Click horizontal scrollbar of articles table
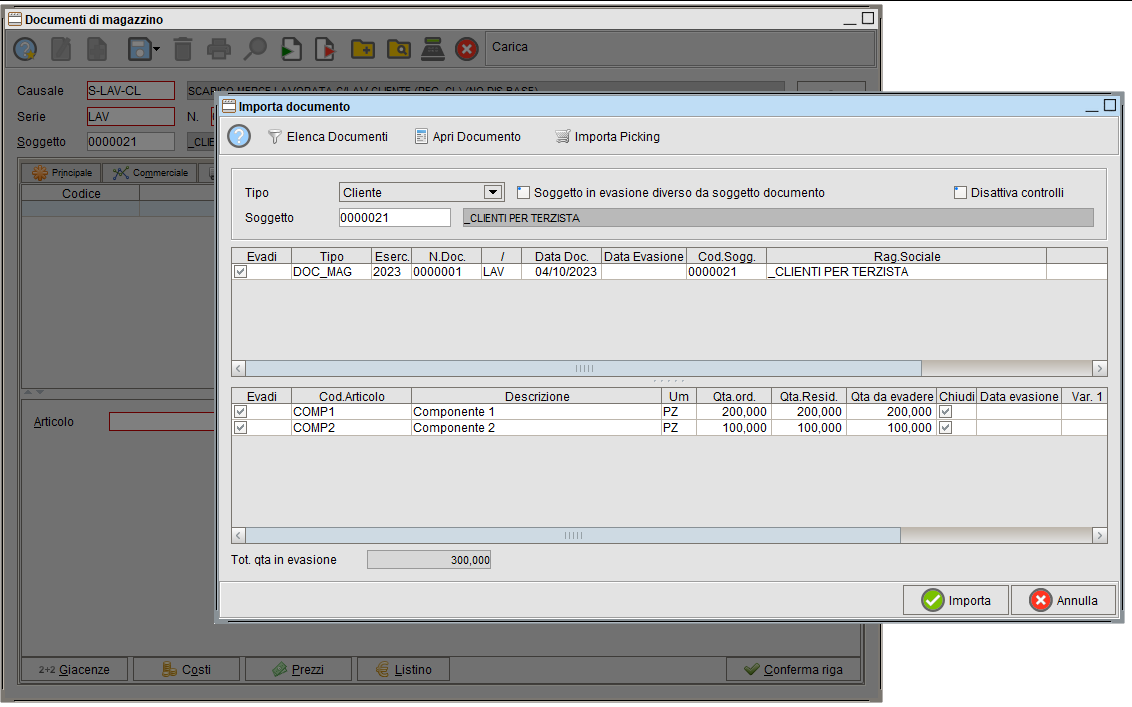Viewport: 1132px width, 707px height. click(x=572, y=536)
